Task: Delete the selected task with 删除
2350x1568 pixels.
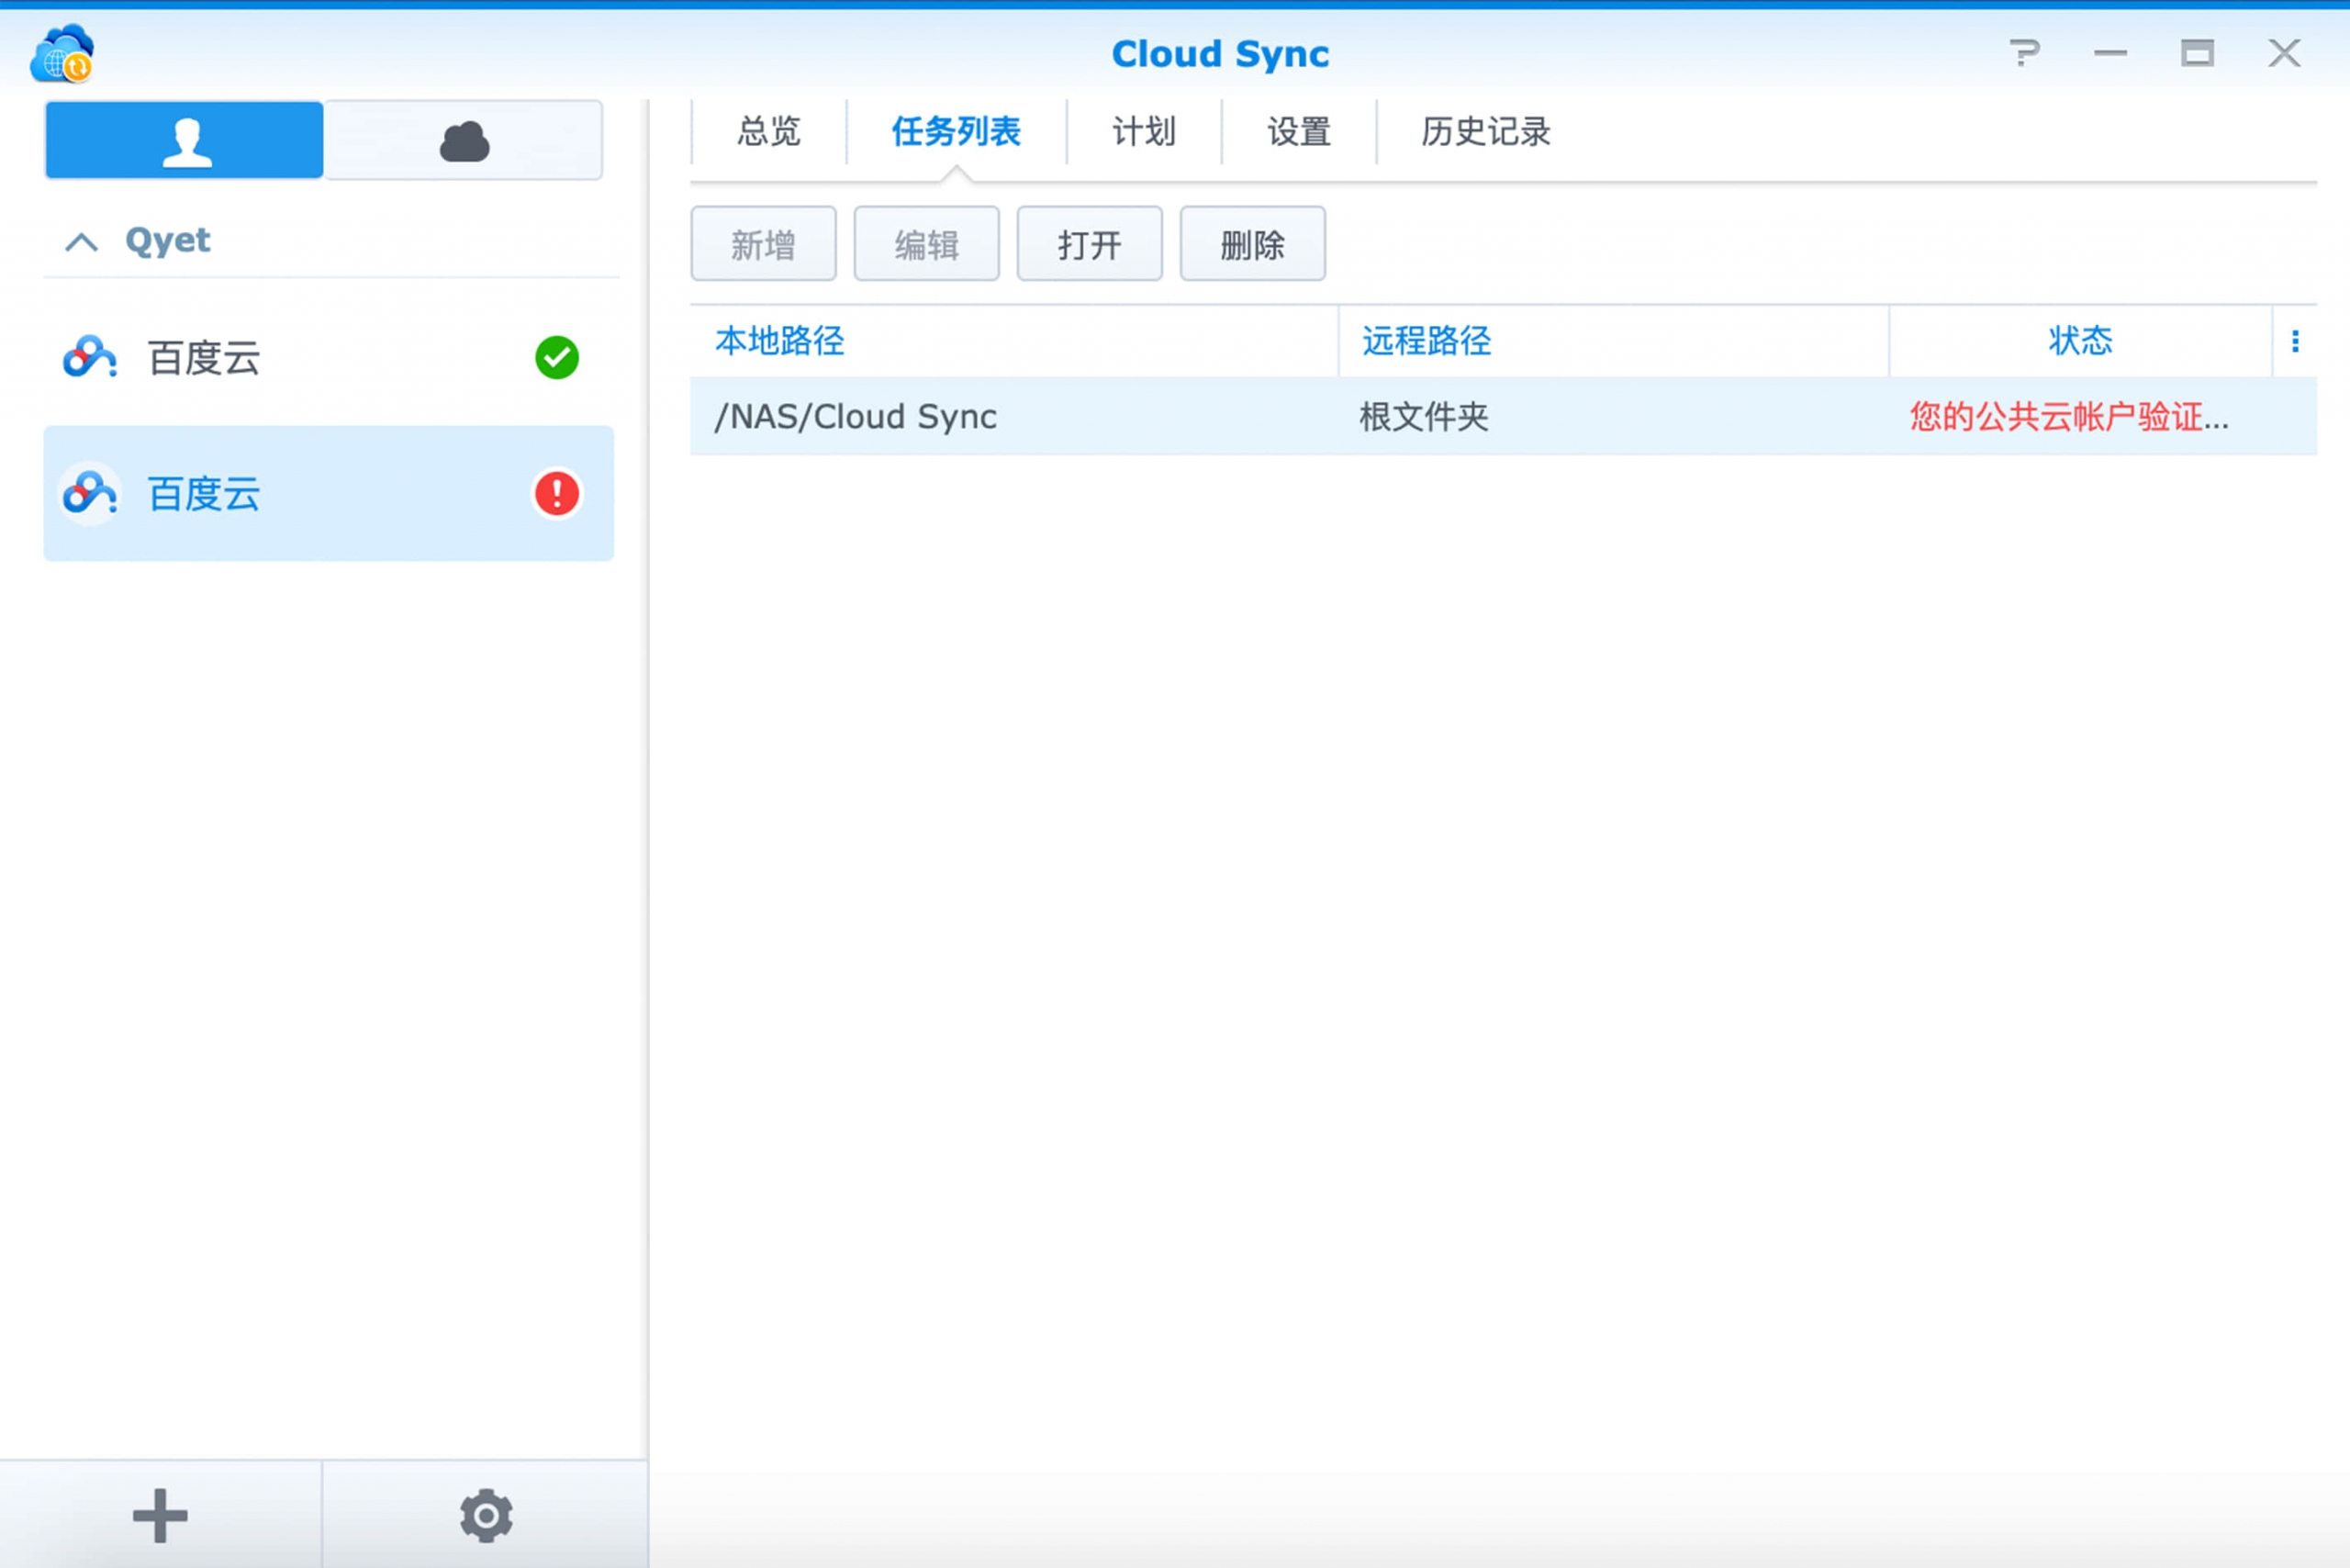Action: pos(1252,243)
